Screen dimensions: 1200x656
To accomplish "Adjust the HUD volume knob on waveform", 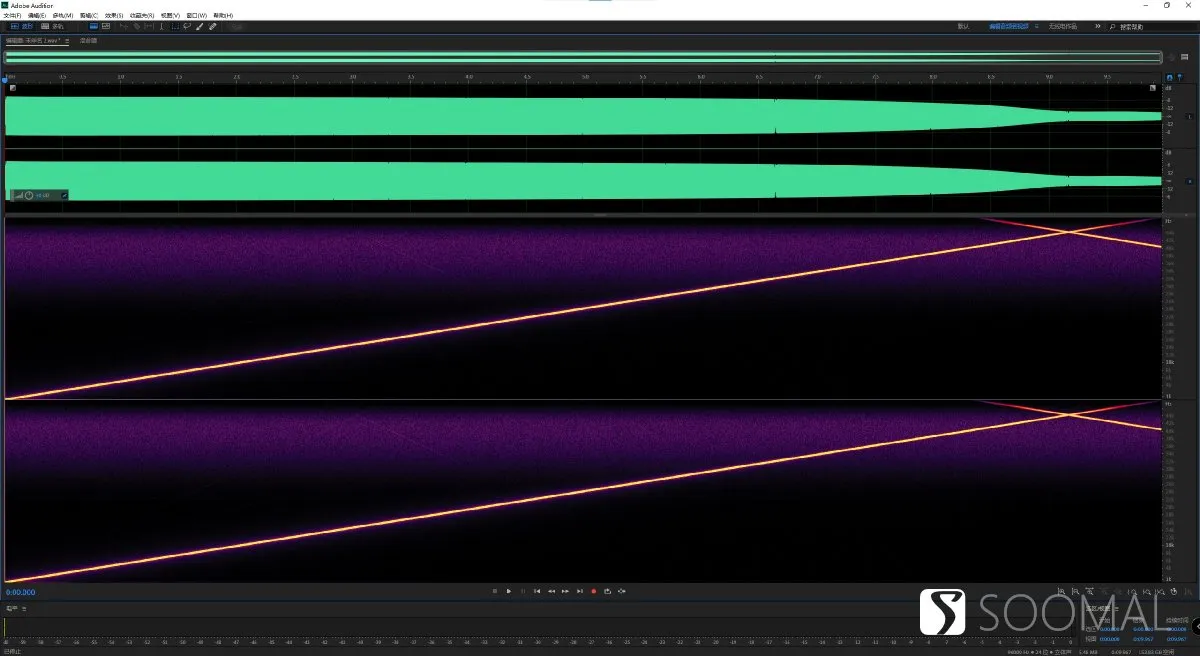I will tap(29, 195).
